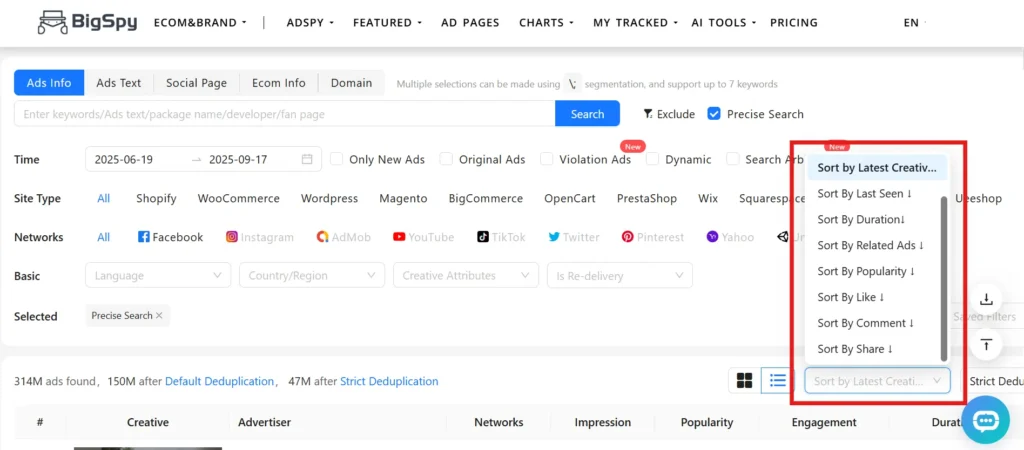Filter by TikTok network
Image resolution: width=1024 pixels, height=450 pixels.
pyautogui.click(x=501, y=237)
